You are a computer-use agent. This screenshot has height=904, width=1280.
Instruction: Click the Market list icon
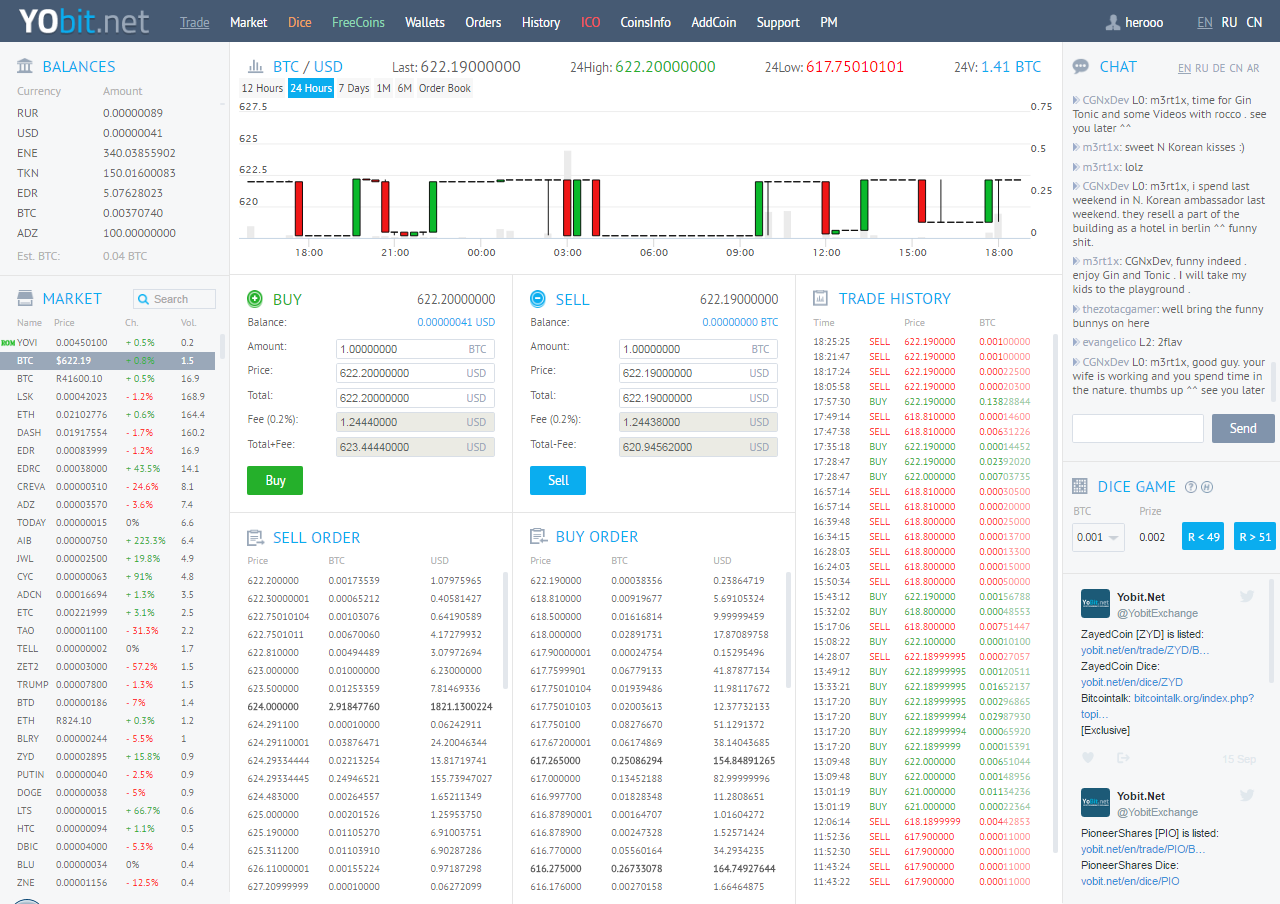point(25,298)
